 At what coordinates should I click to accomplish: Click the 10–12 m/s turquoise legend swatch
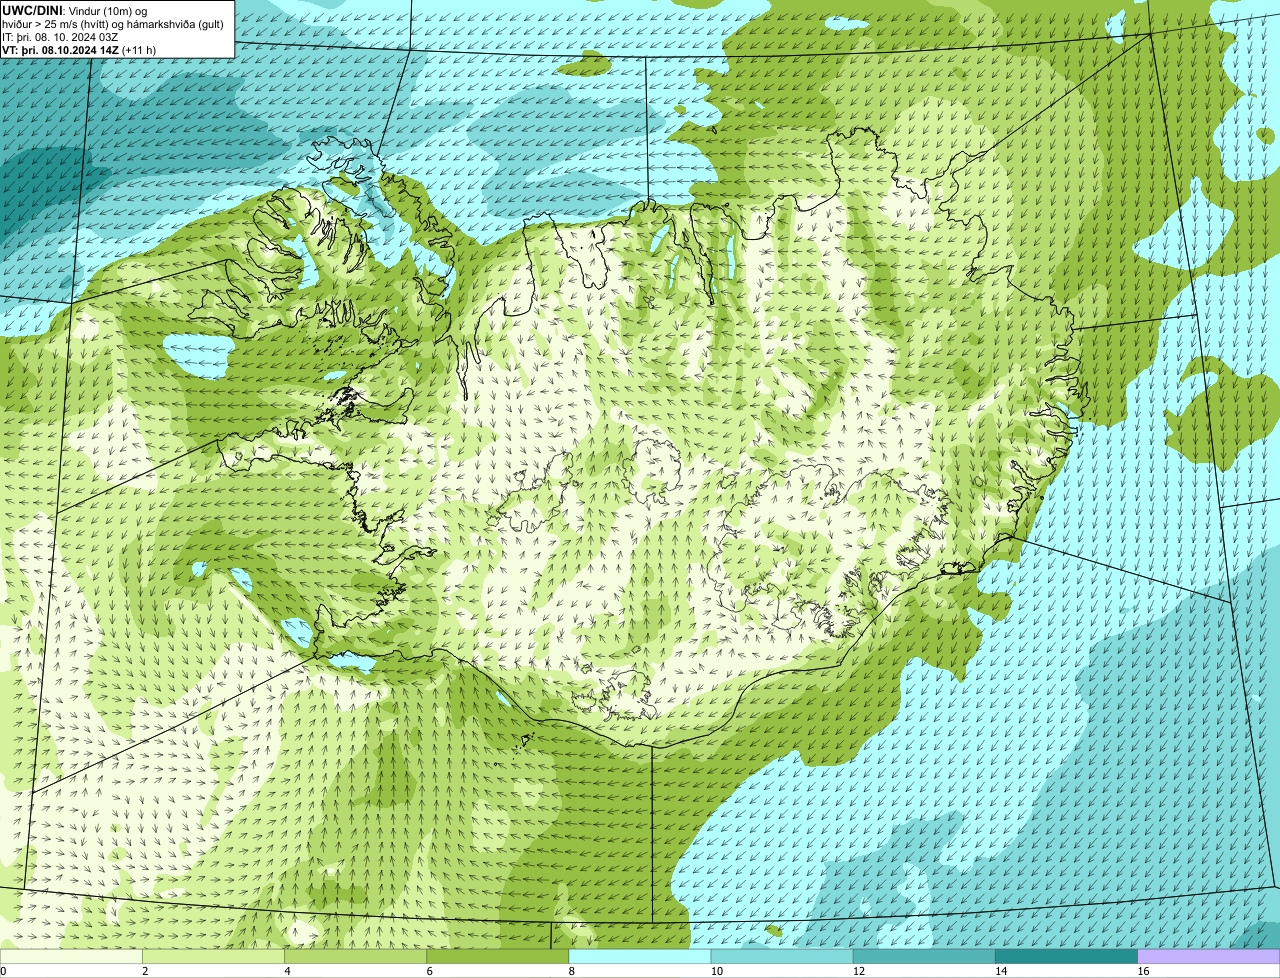coord(782,957)
